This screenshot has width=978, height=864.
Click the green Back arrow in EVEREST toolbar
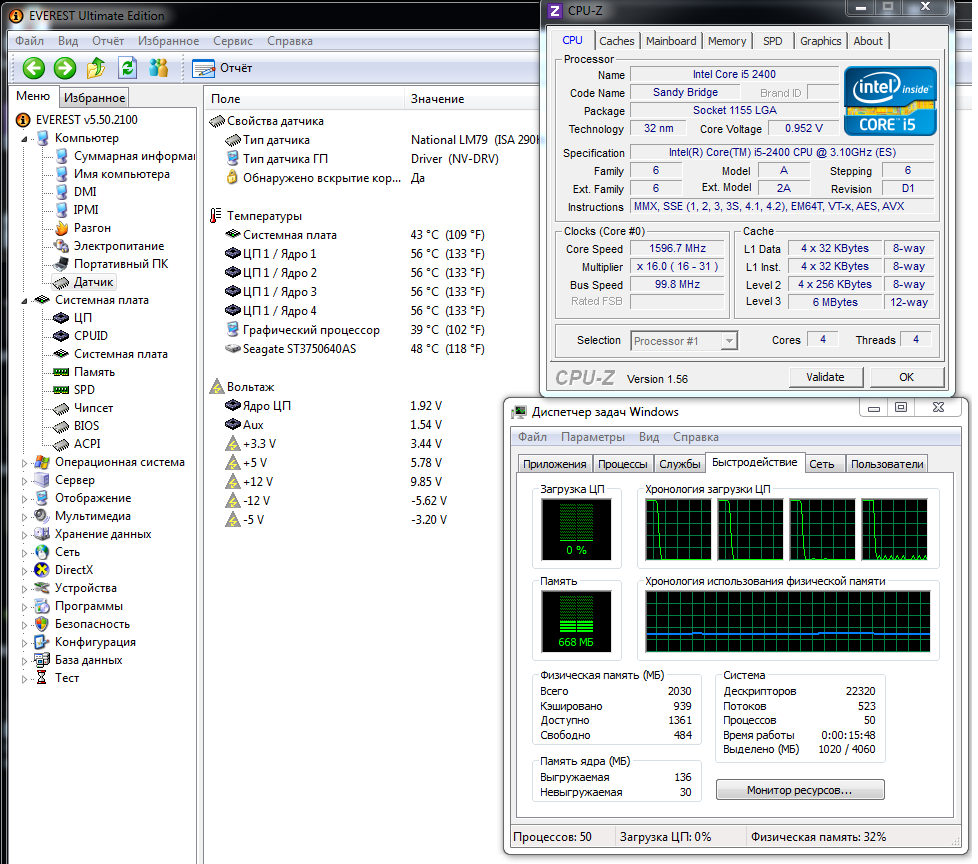click(x=34, y=68)
